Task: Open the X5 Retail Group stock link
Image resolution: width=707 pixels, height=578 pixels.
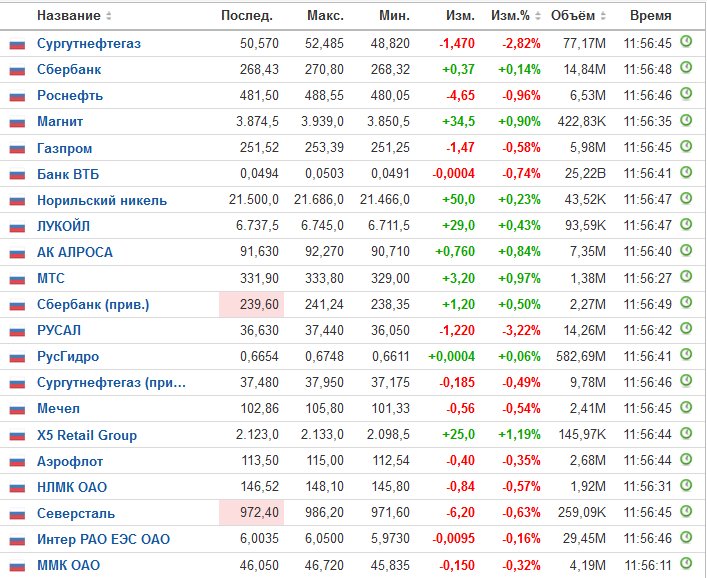Action: 87,435
